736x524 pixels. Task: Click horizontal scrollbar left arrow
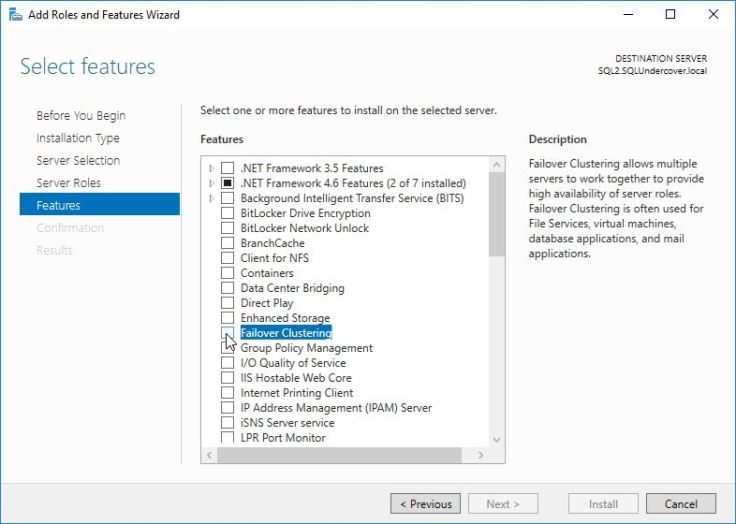coord(209,455)
